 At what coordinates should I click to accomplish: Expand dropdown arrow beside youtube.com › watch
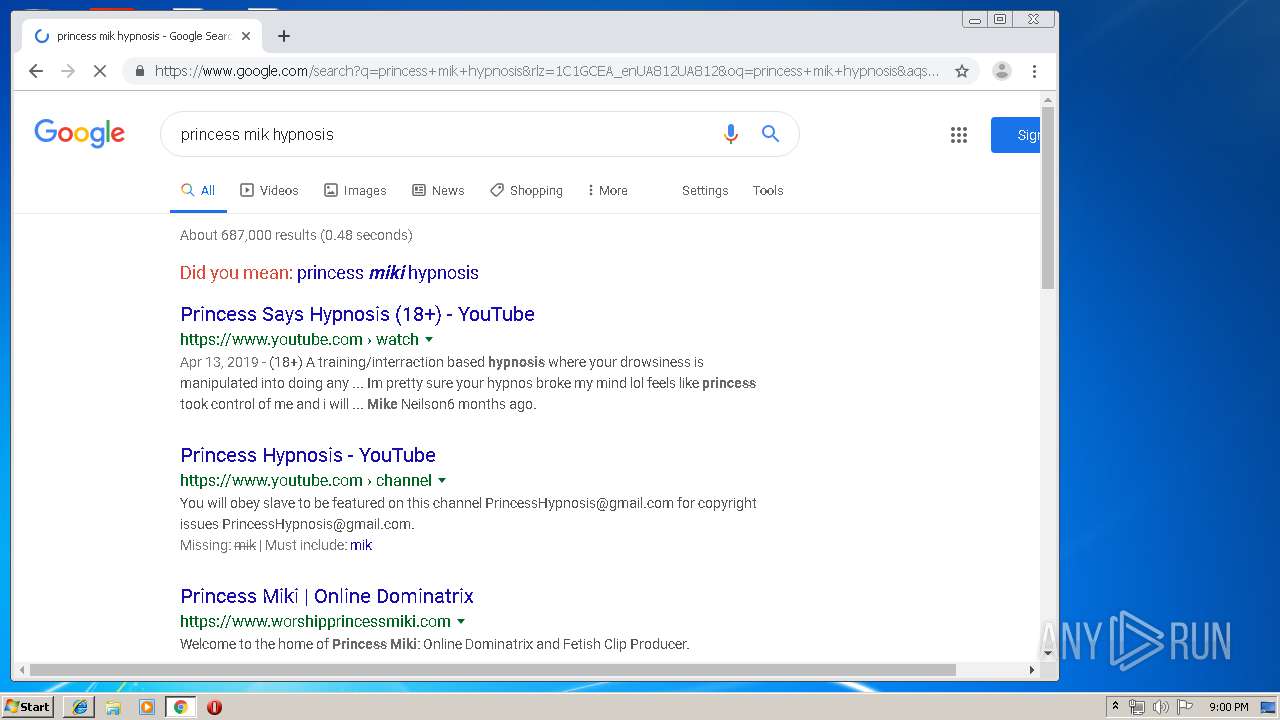point(429,340)
